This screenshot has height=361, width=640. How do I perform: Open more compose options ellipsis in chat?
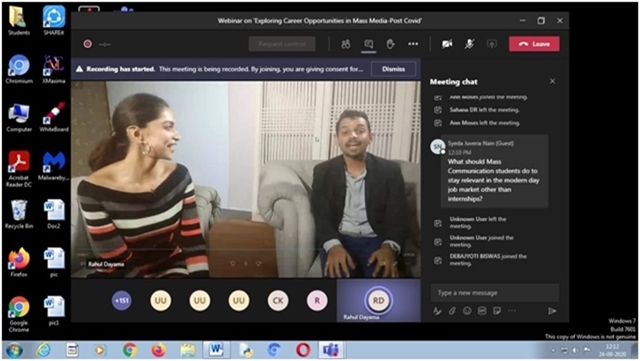[x=512, y=311]
